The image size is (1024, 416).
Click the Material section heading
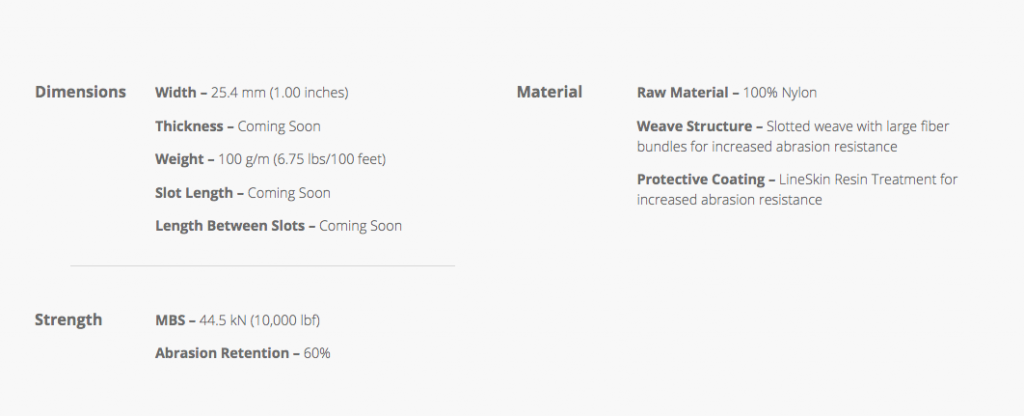tap(549, 92)
